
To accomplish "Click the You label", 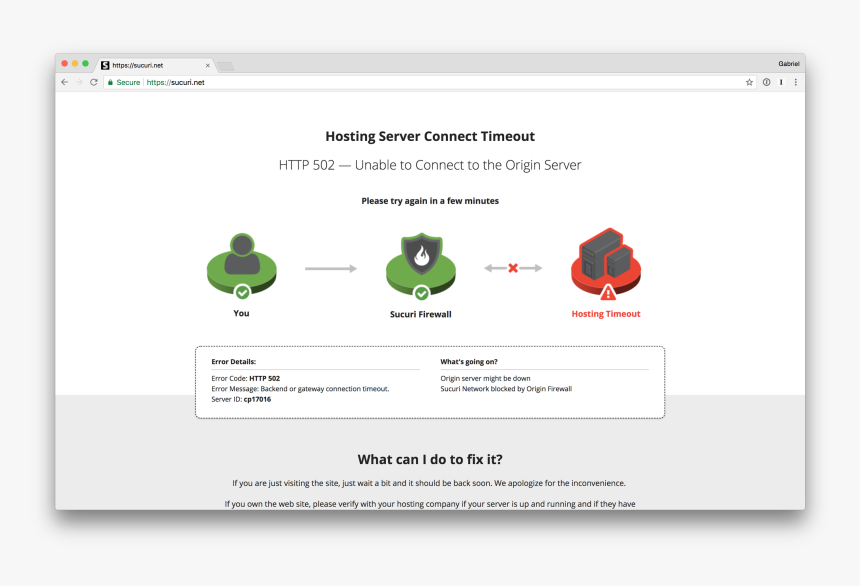I will click(x=241, y=313).
